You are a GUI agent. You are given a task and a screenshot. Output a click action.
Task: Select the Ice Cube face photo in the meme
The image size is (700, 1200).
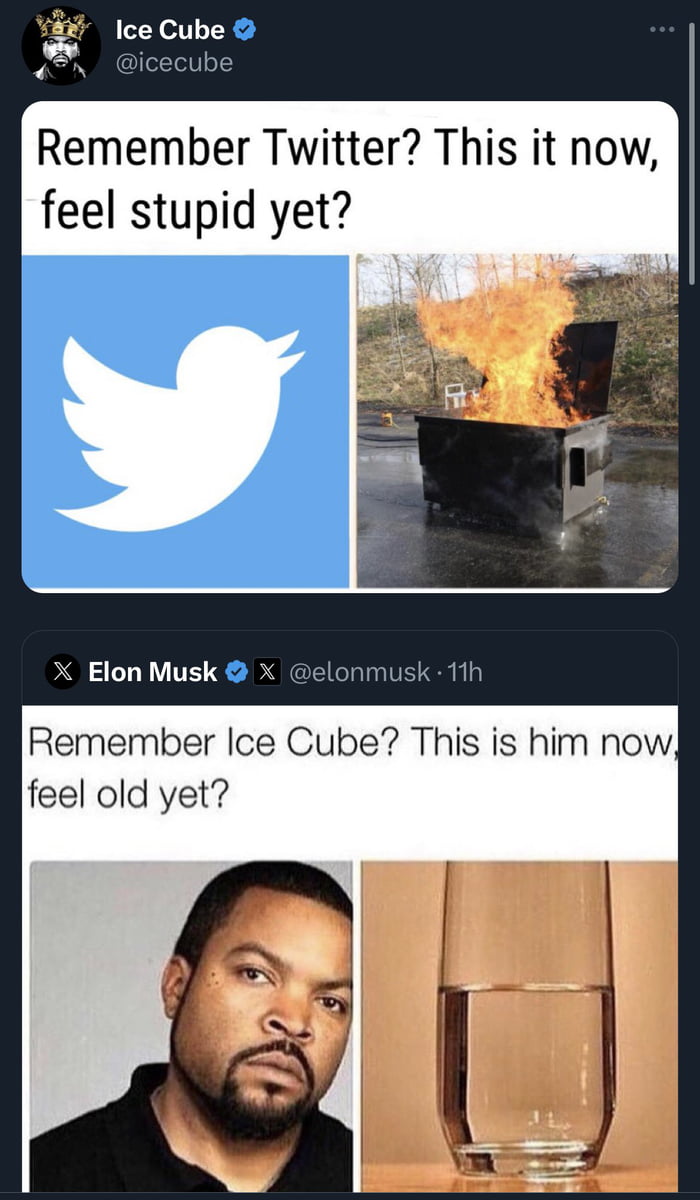190,1020
